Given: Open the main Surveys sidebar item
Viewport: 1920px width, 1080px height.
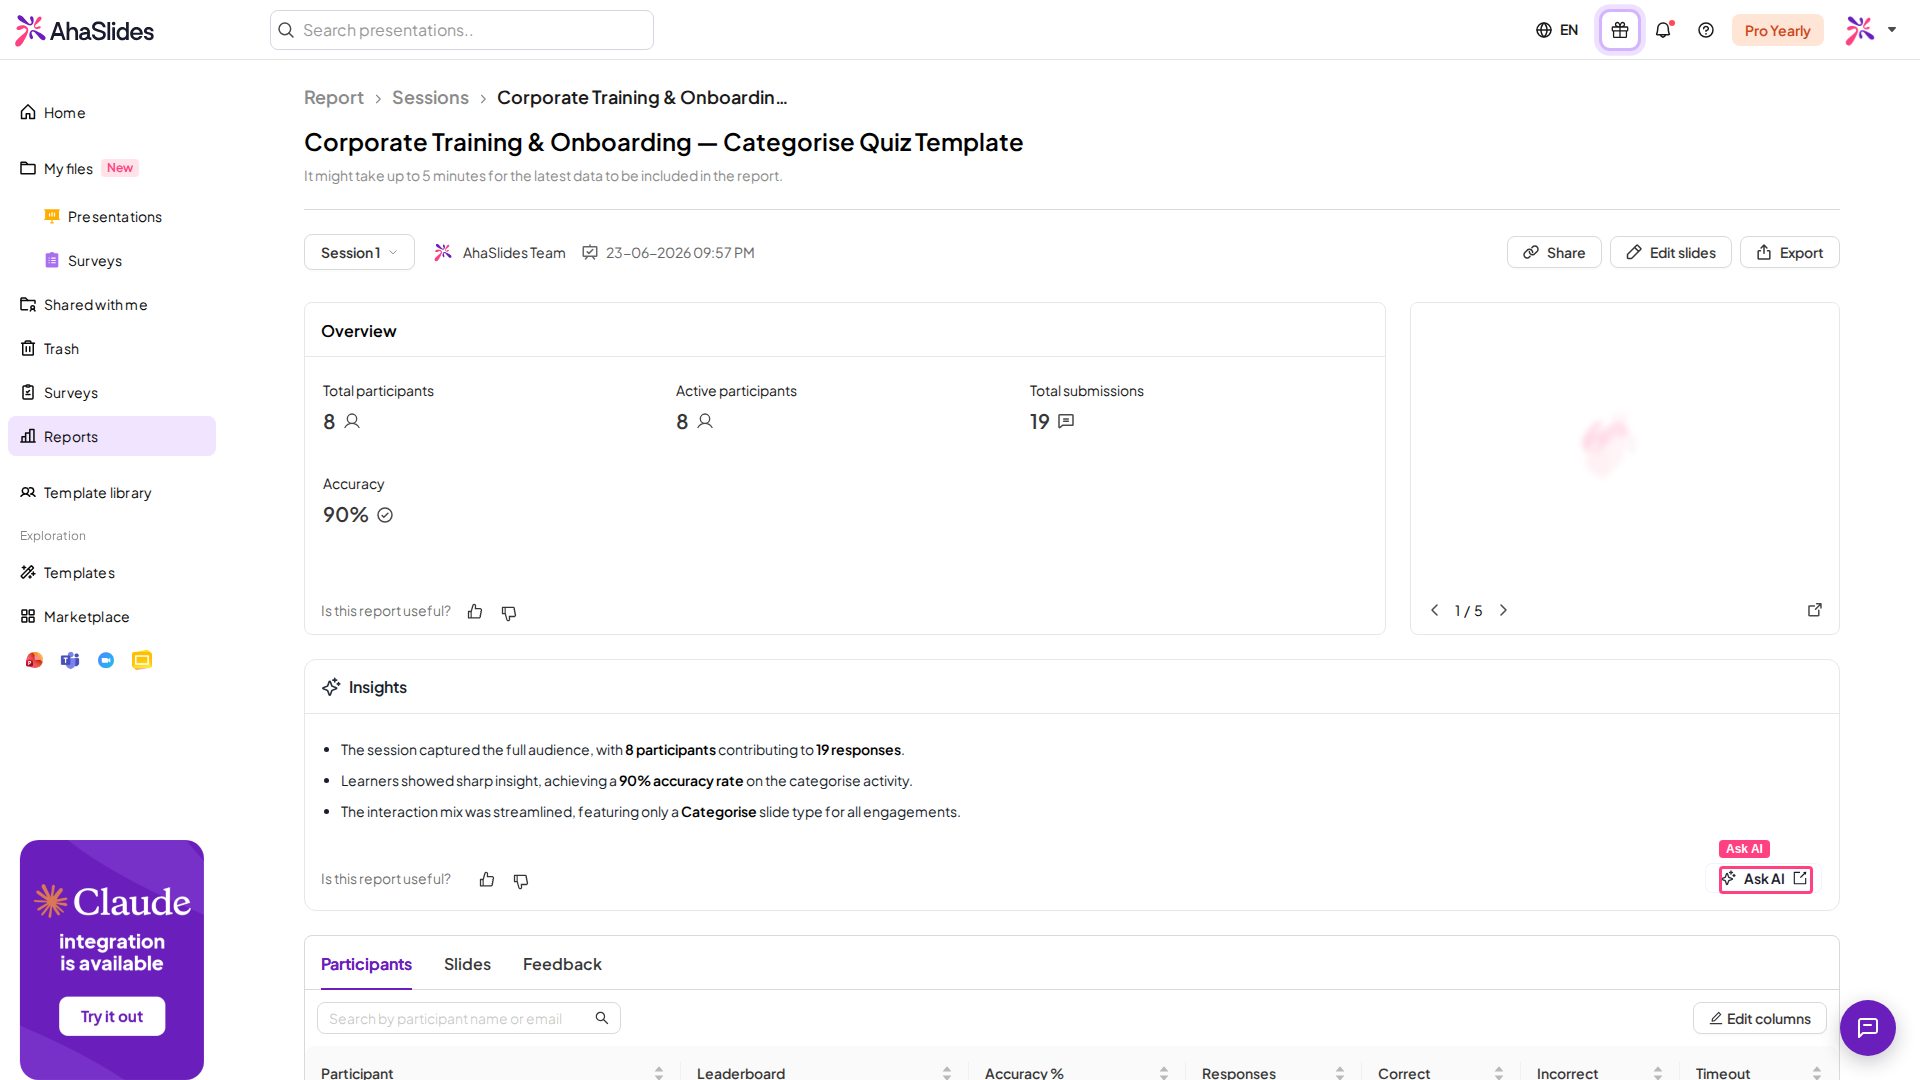Looking at the screenshot, I should 112,393.
